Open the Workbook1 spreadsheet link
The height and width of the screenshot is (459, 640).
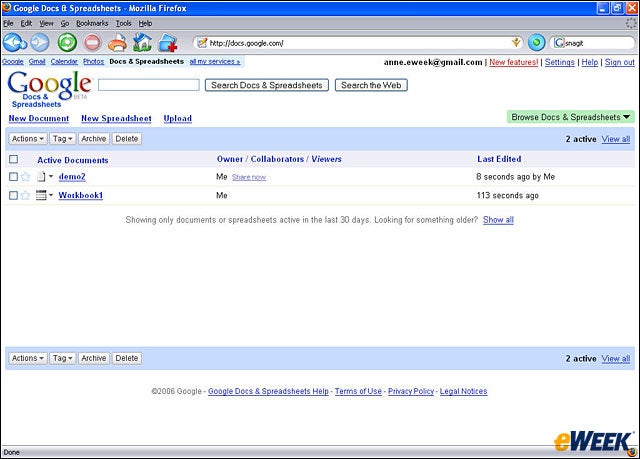pyautogui.click(x=81, y=195)
